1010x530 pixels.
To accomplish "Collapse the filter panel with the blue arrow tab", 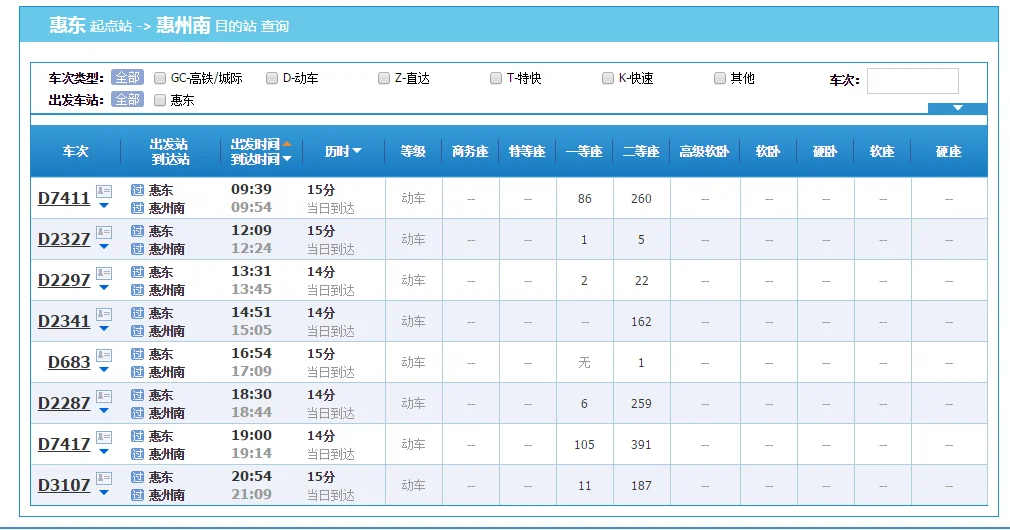I will point(957,108).
